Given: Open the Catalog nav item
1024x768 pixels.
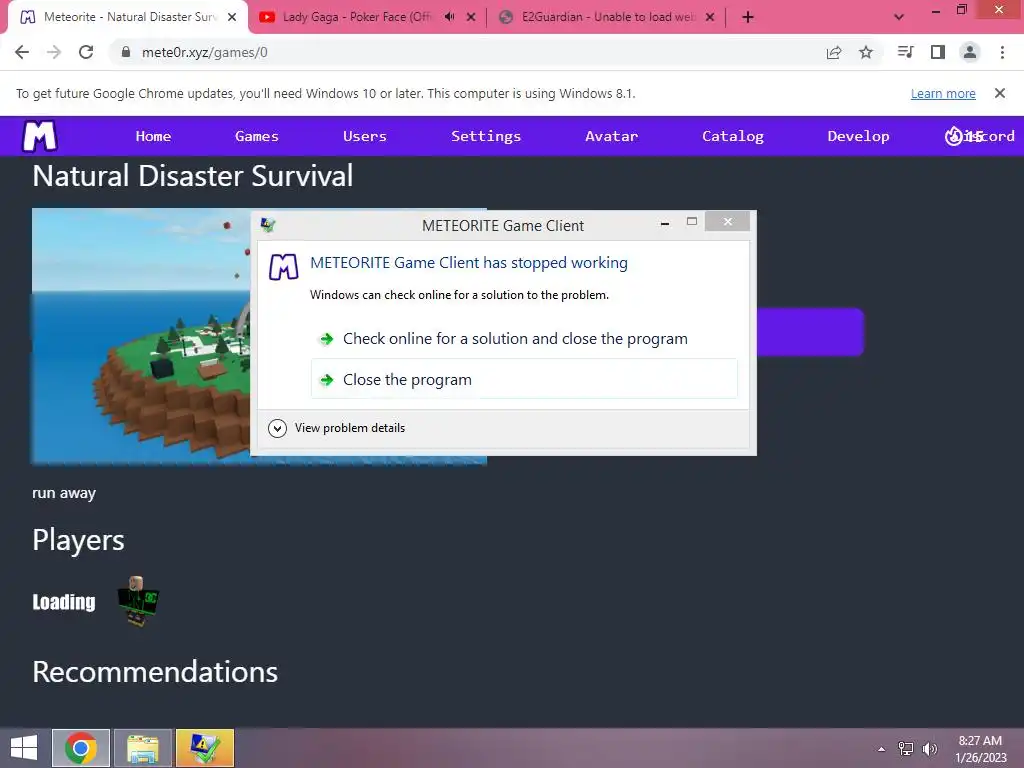Looking at the screenshot, I should click(733, 136).
